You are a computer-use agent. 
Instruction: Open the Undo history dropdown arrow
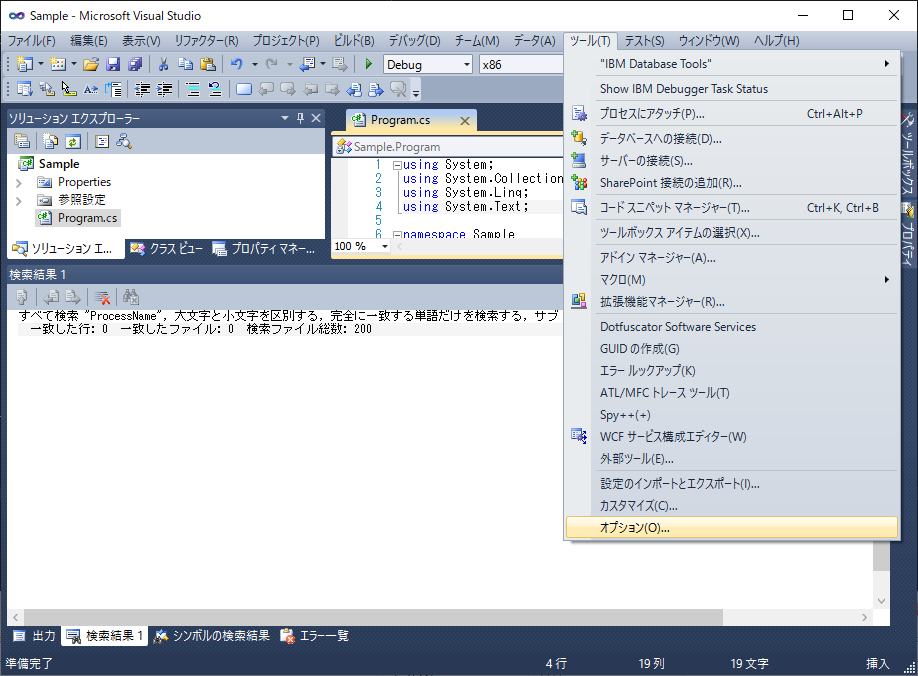255,64
